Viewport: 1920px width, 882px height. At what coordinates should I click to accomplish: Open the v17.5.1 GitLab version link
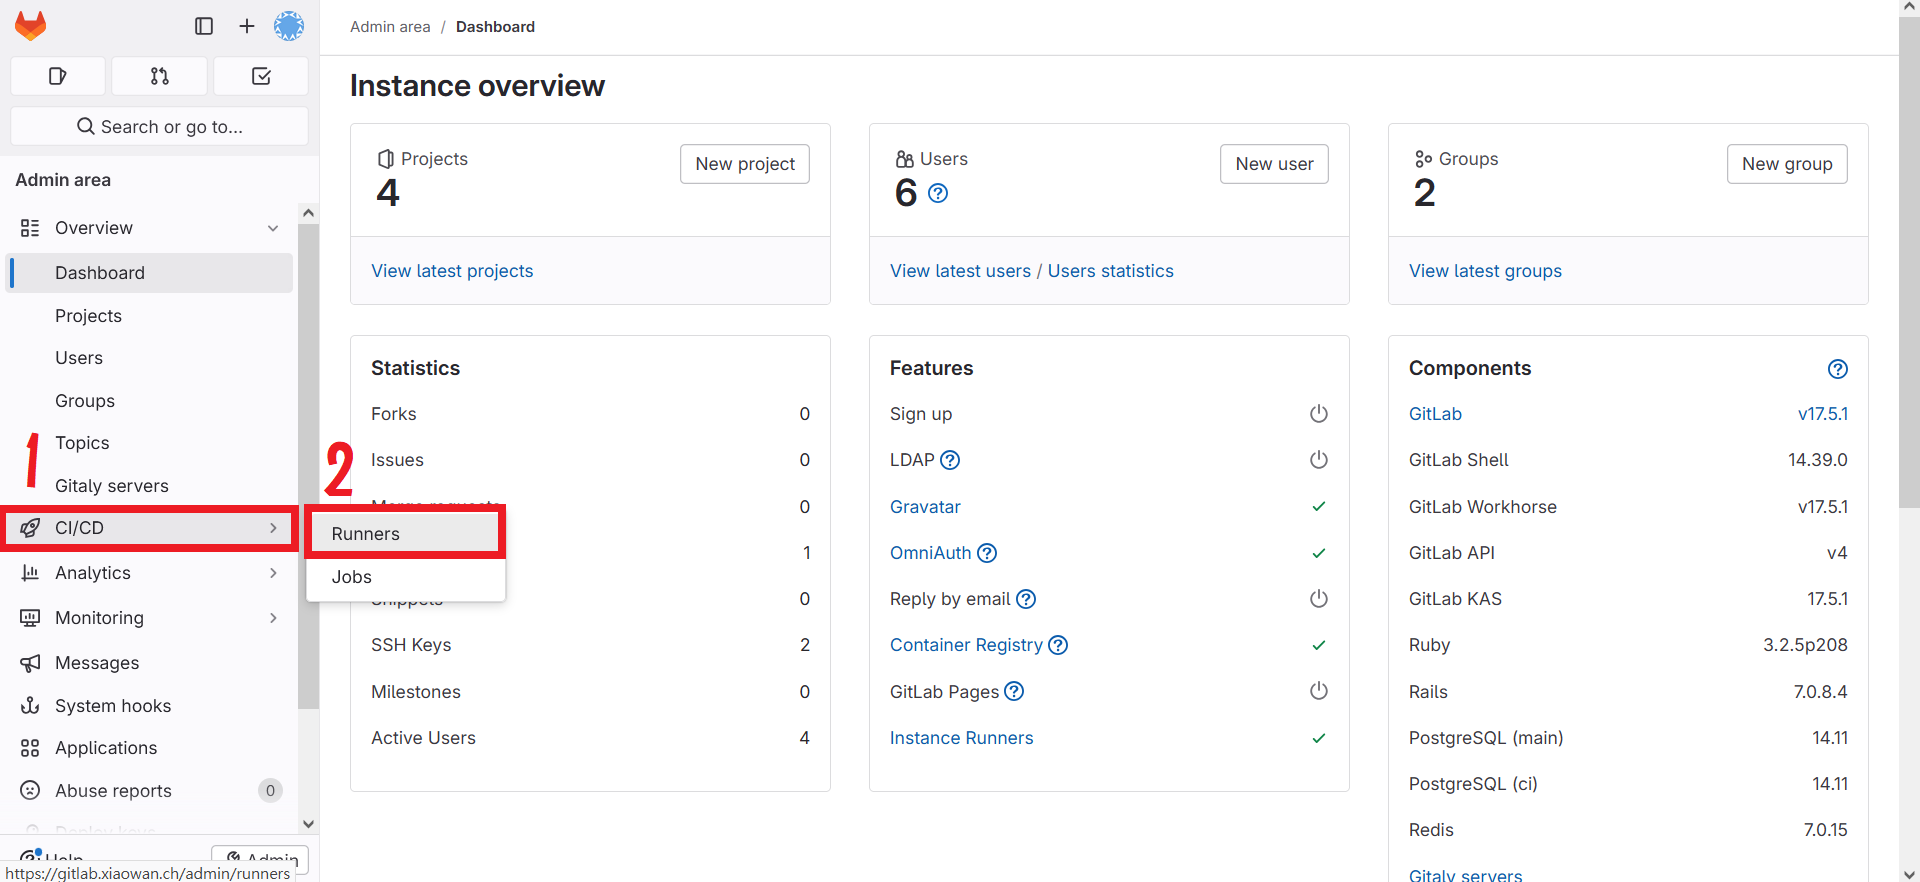tap(1823, 414)
